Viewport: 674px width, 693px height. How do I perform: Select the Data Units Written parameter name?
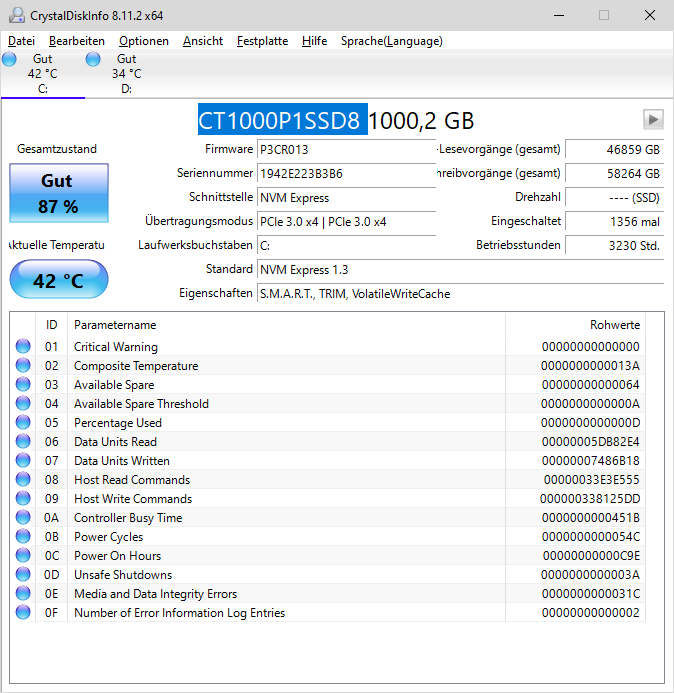click(122, 461)
